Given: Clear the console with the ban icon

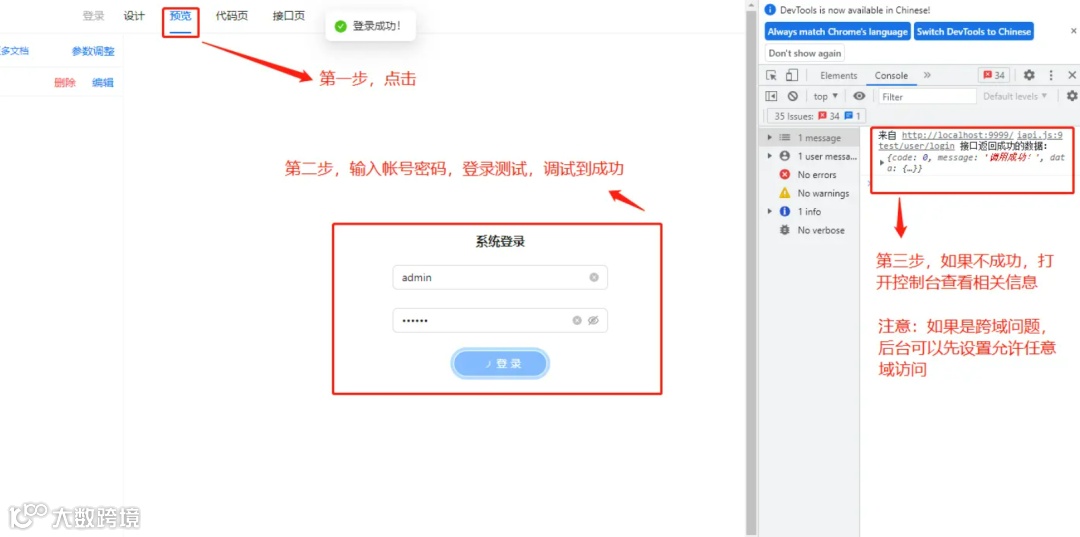Looking at the screenshot, I should [x=793, y=96].
